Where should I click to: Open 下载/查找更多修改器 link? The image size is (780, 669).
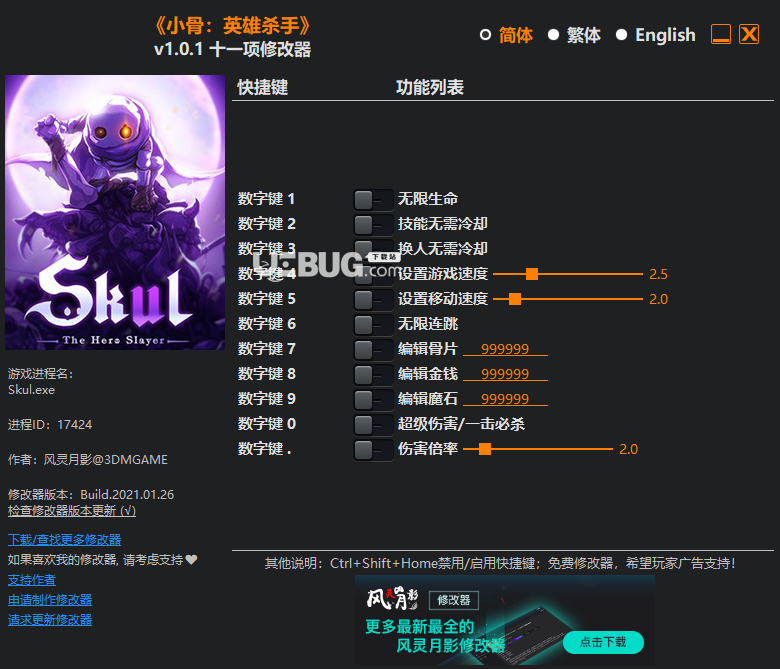(64, 540)
